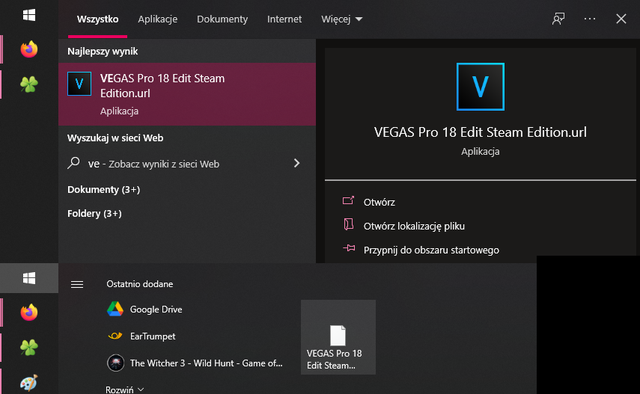640x394 pixels.
Task: Click the pin icon for Przypnij do obszaru startowego
Action: click(x=349, y=248)
